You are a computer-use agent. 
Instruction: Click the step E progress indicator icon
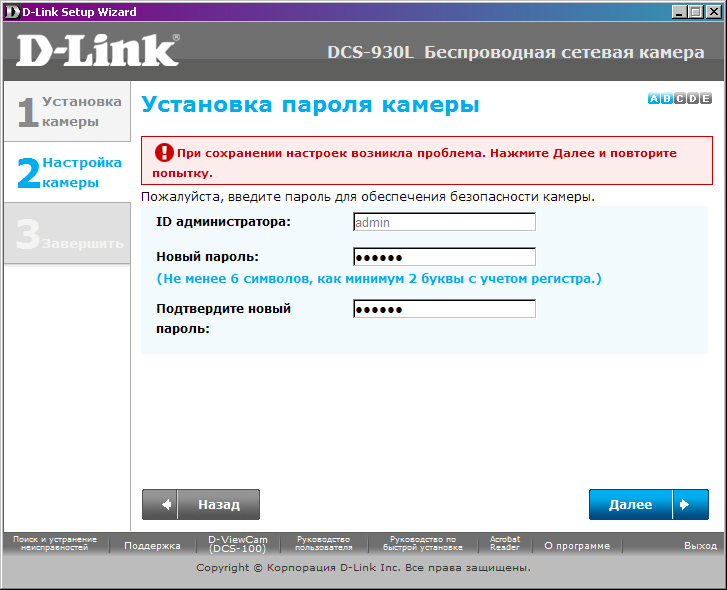(706, 98)
